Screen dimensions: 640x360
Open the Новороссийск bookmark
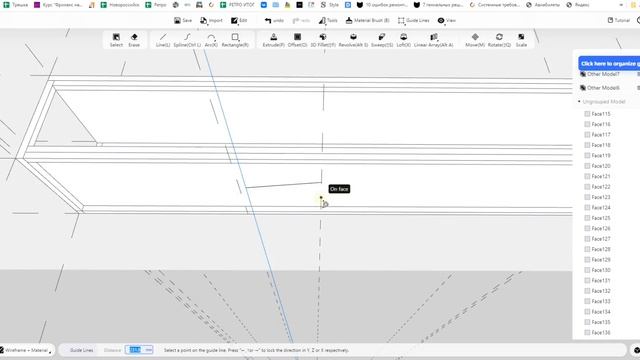point(120,5)
